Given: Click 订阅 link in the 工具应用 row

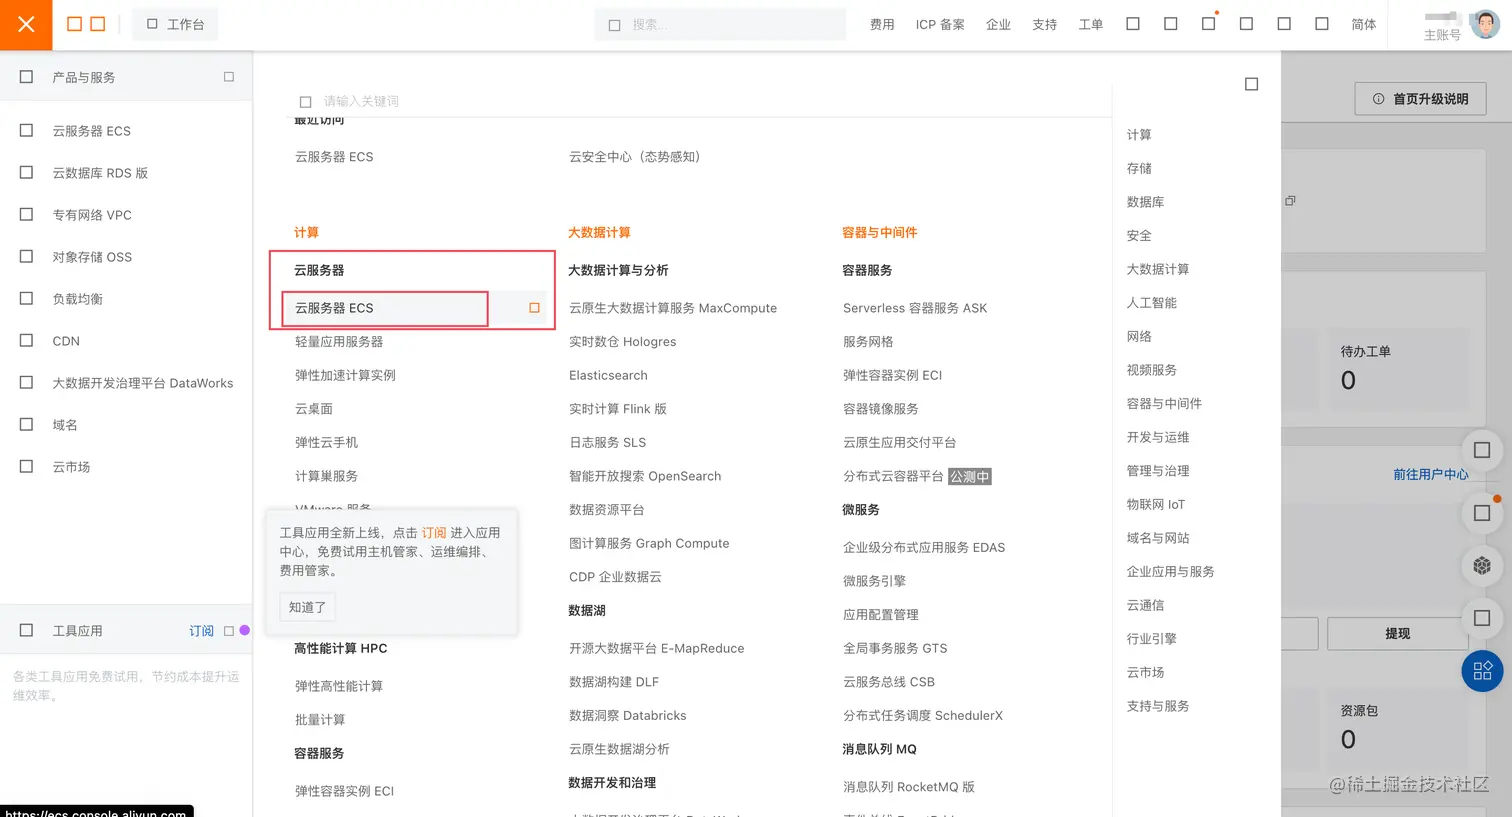Looking at the screenshot, I should pos(201,631).
